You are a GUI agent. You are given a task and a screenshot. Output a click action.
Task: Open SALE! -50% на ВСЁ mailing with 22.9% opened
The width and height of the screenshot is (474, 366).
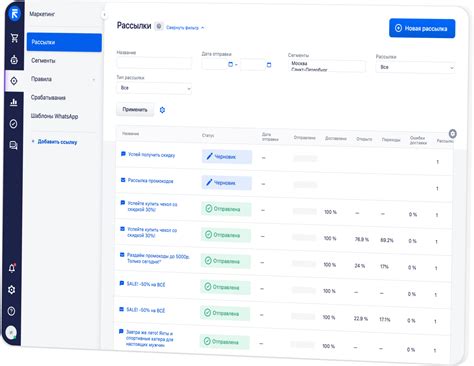[x=146, y=310]
